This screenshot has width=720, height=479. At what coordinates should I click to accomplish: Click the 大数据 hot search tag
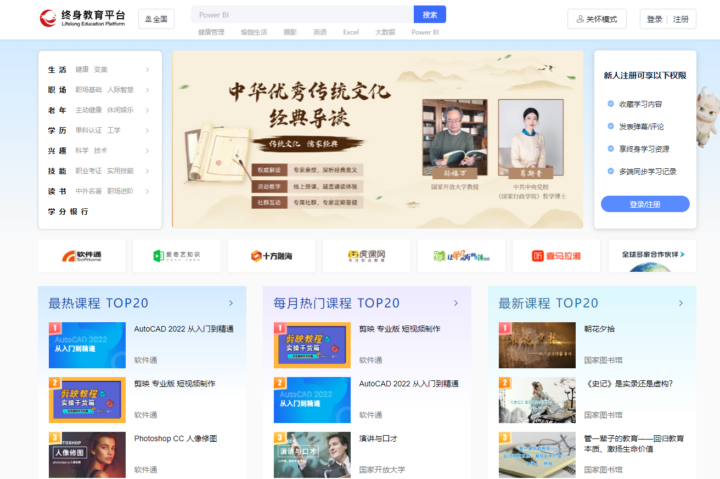(x=385, y=32)
